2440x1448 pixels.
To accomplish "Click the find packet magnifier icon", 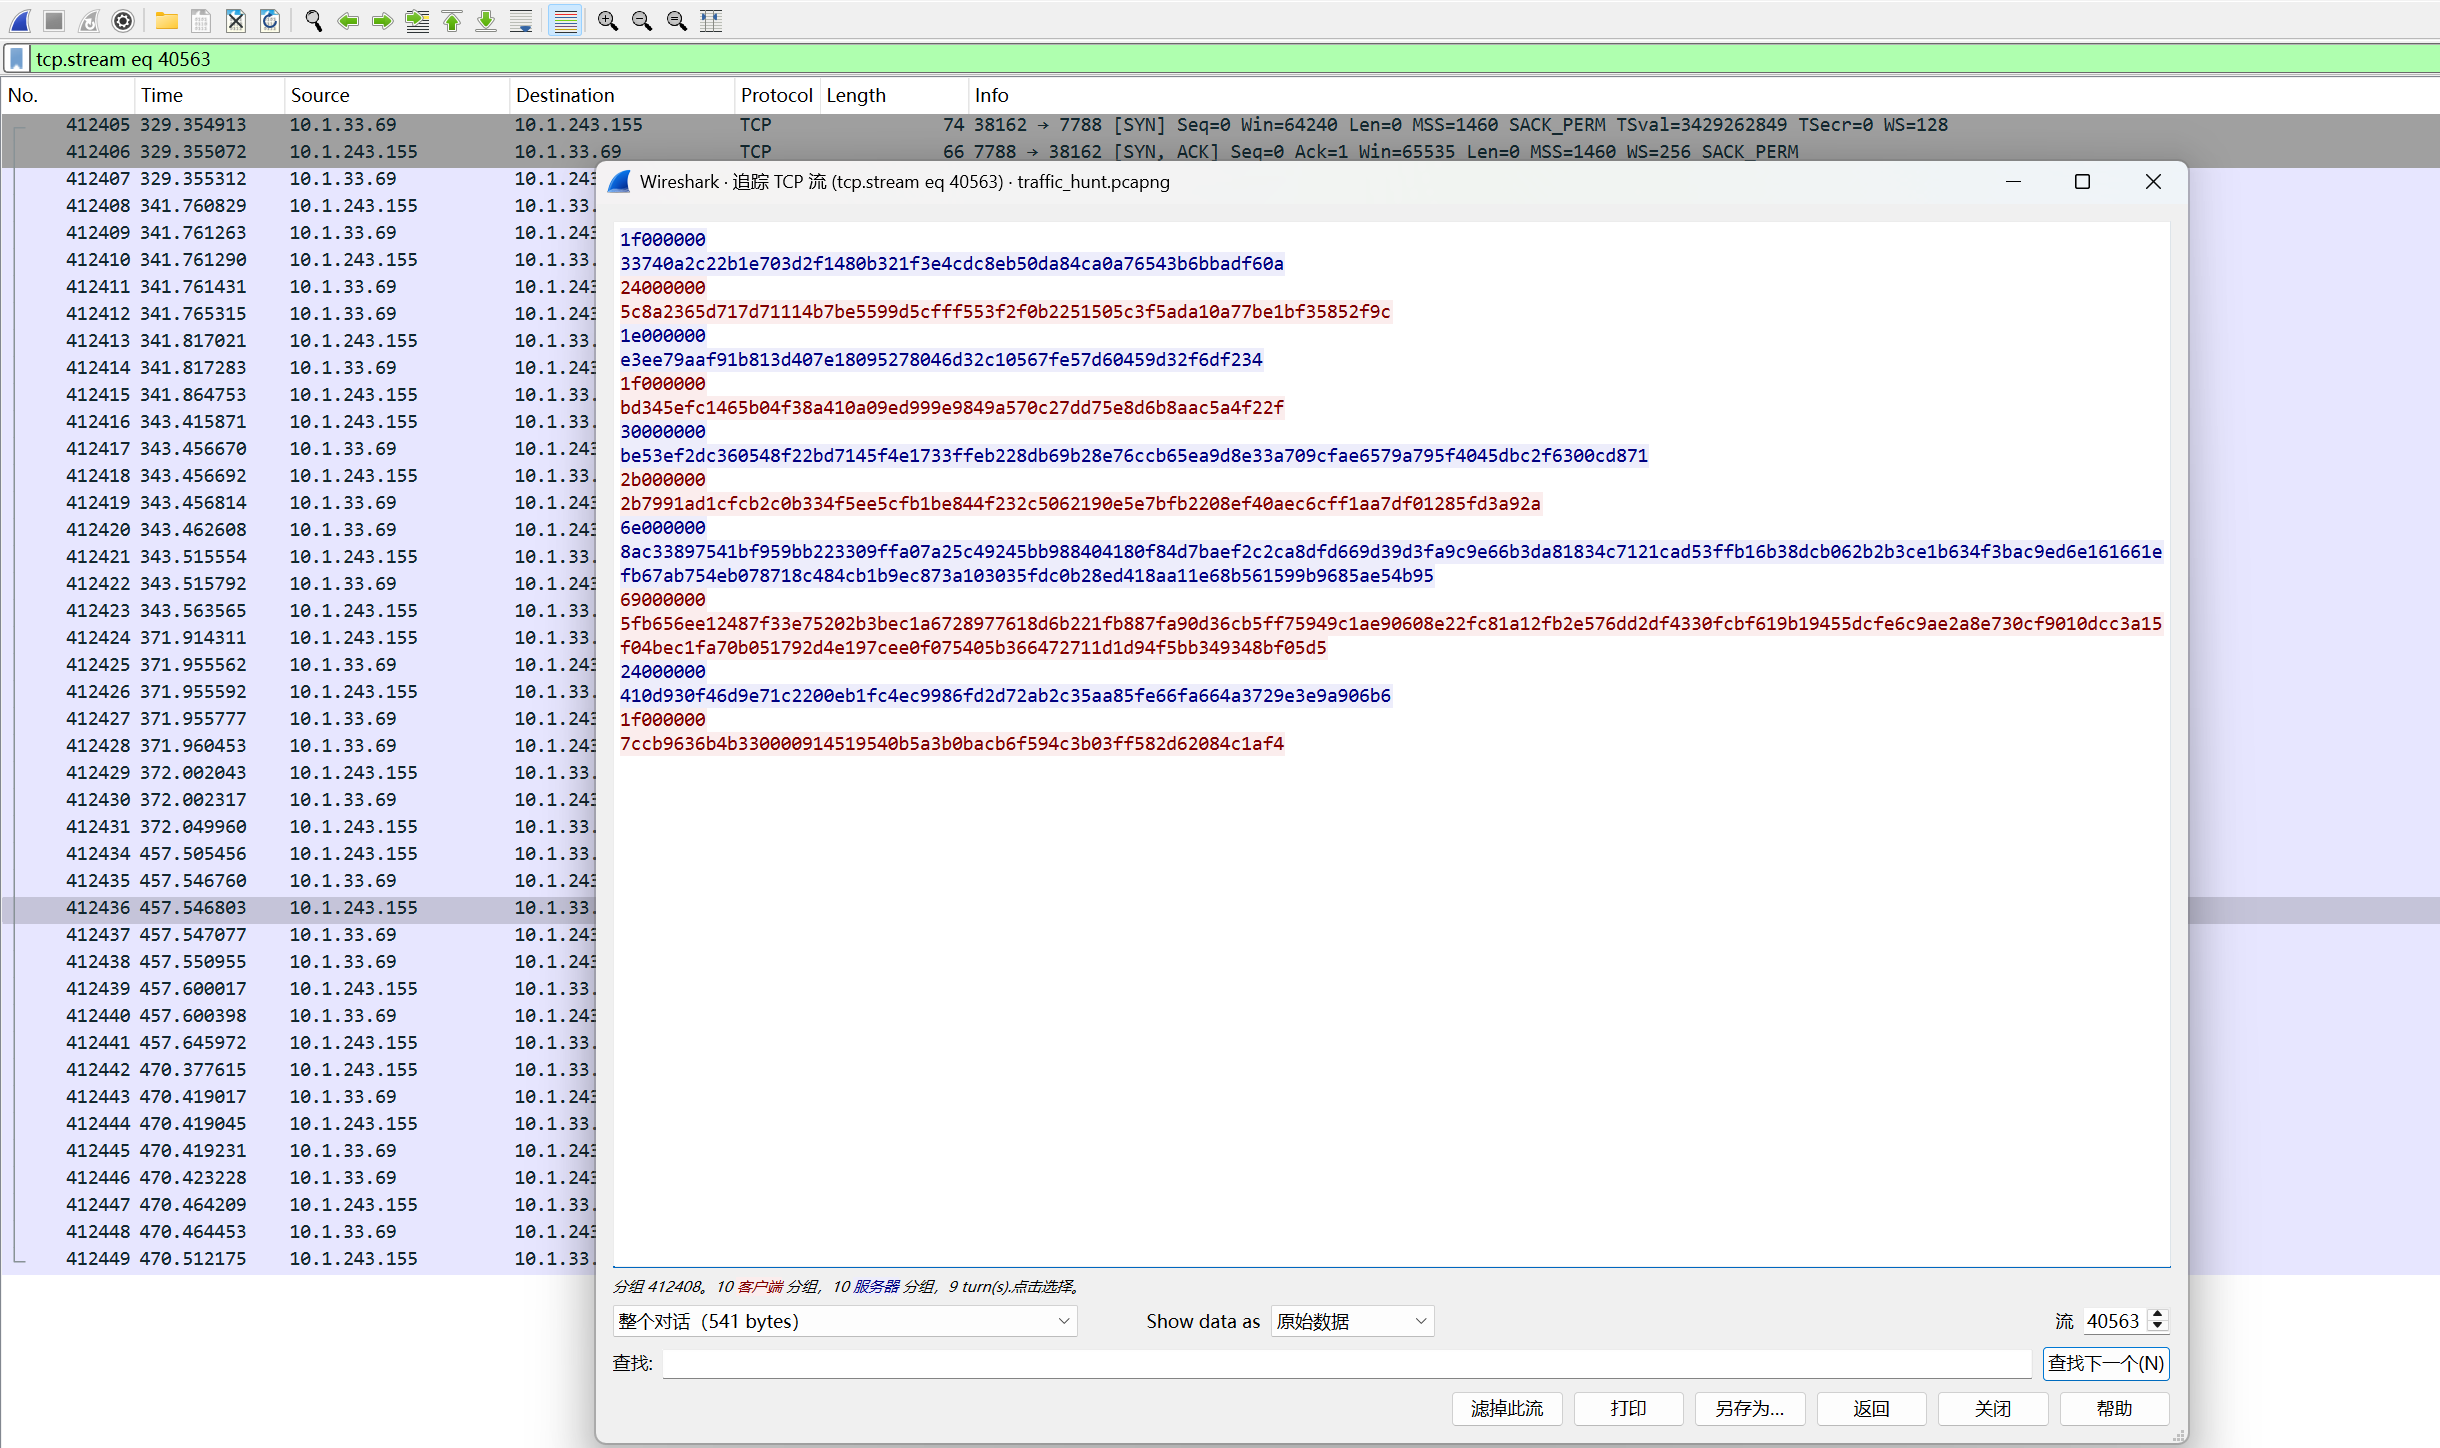I will 313,20.
